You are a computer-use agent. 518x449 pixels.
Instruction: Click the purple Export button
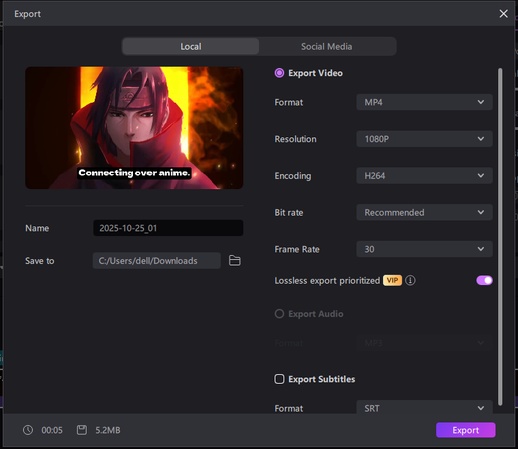tap(466, 430)
